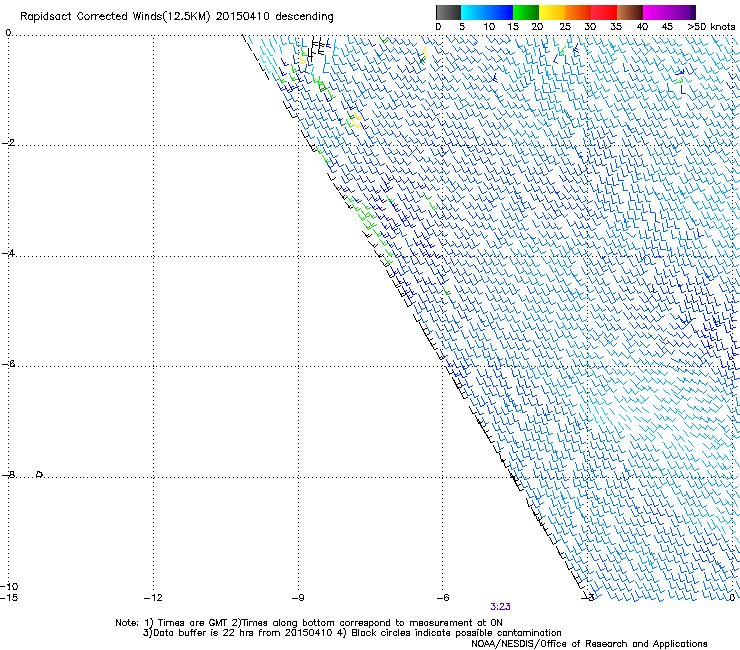Image resolution: width=740 pixels, height=650 pixels.
Task: Click the chart title 'Rapidscat Corrected Winds(12.5KM)'
Action: point(115,17)
